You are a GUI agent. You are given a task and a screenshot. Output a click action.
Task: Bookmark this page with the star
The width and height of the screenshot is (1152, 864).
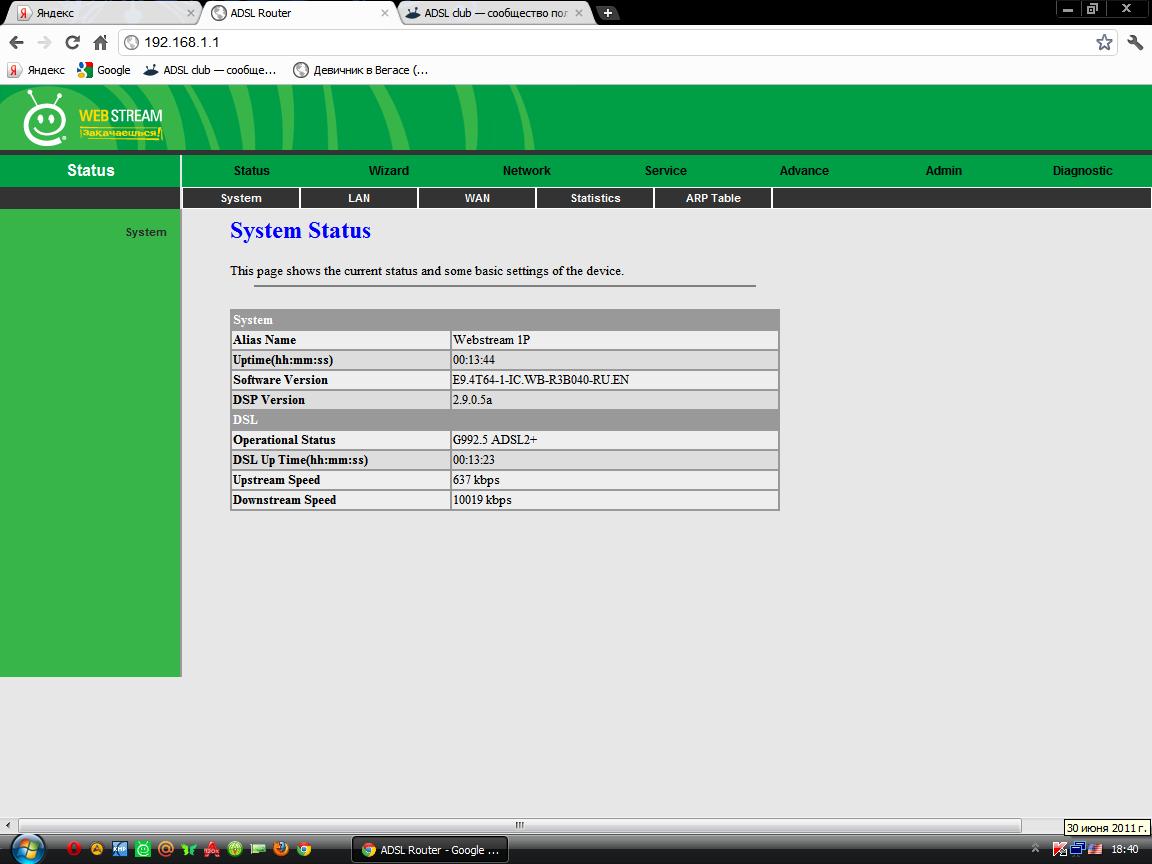coord(1104,42)
